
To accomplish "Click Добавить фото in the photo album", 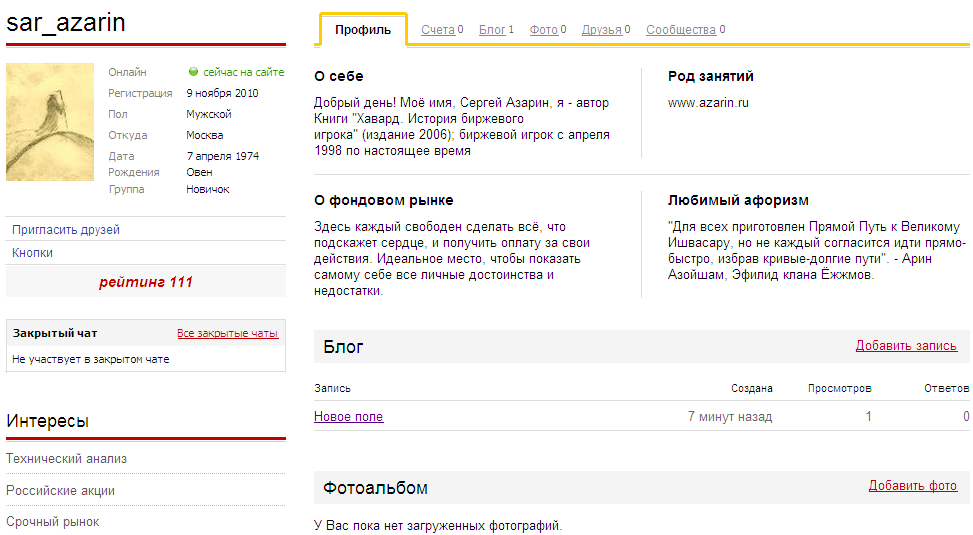I will (912, 486).
